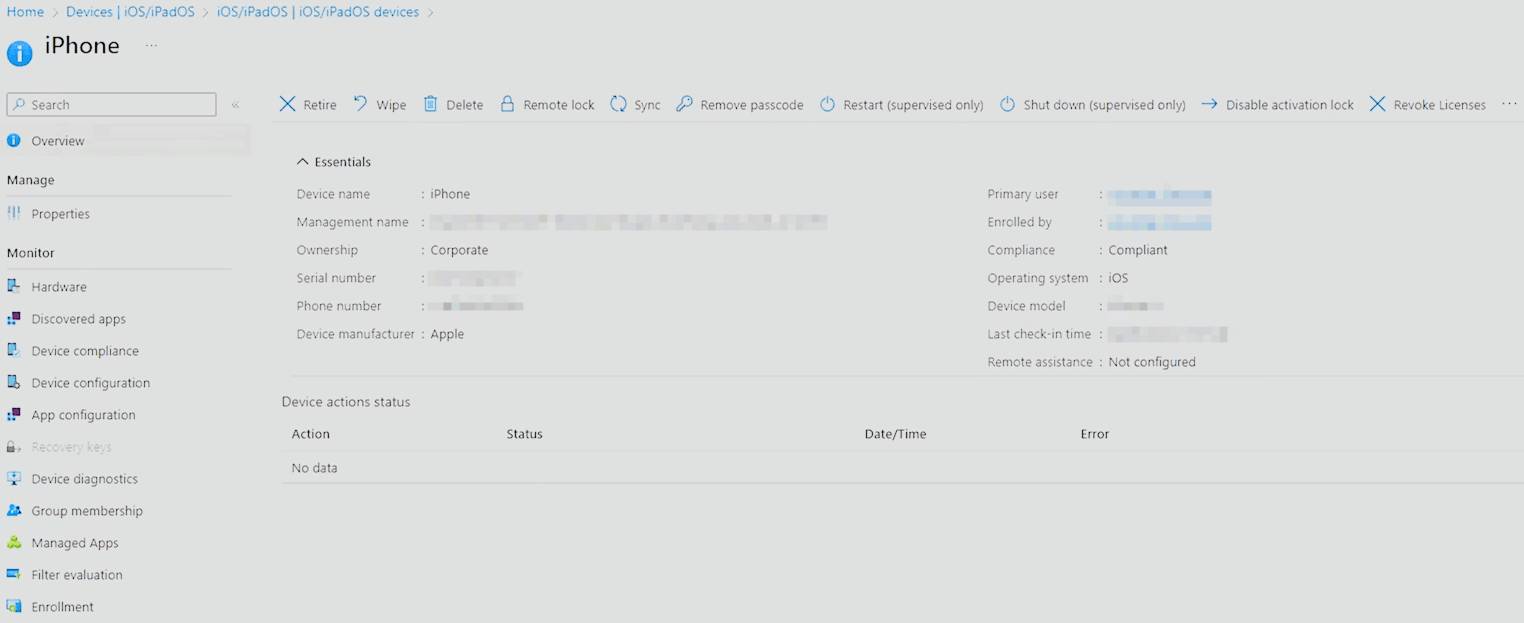The image size is (1524, 623).
Task: Open the Devices | iOS/iPadOS breadcrumb
Action: (130, 12)
